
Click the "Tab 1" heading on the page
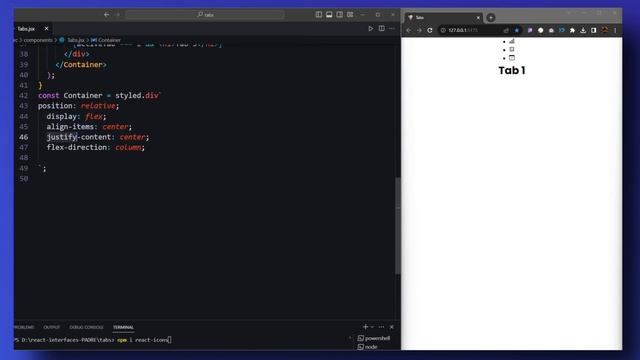[512, 70]
